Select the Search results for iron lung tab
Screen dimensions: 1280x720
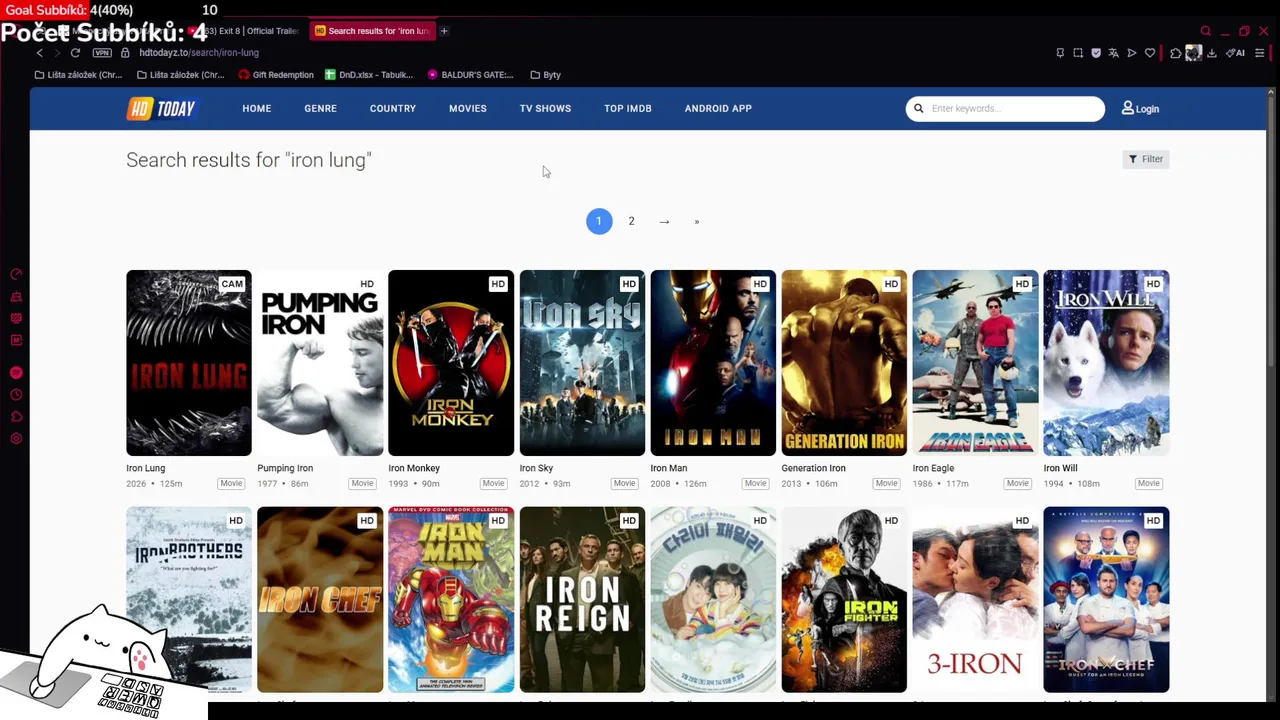pos(371,31)
